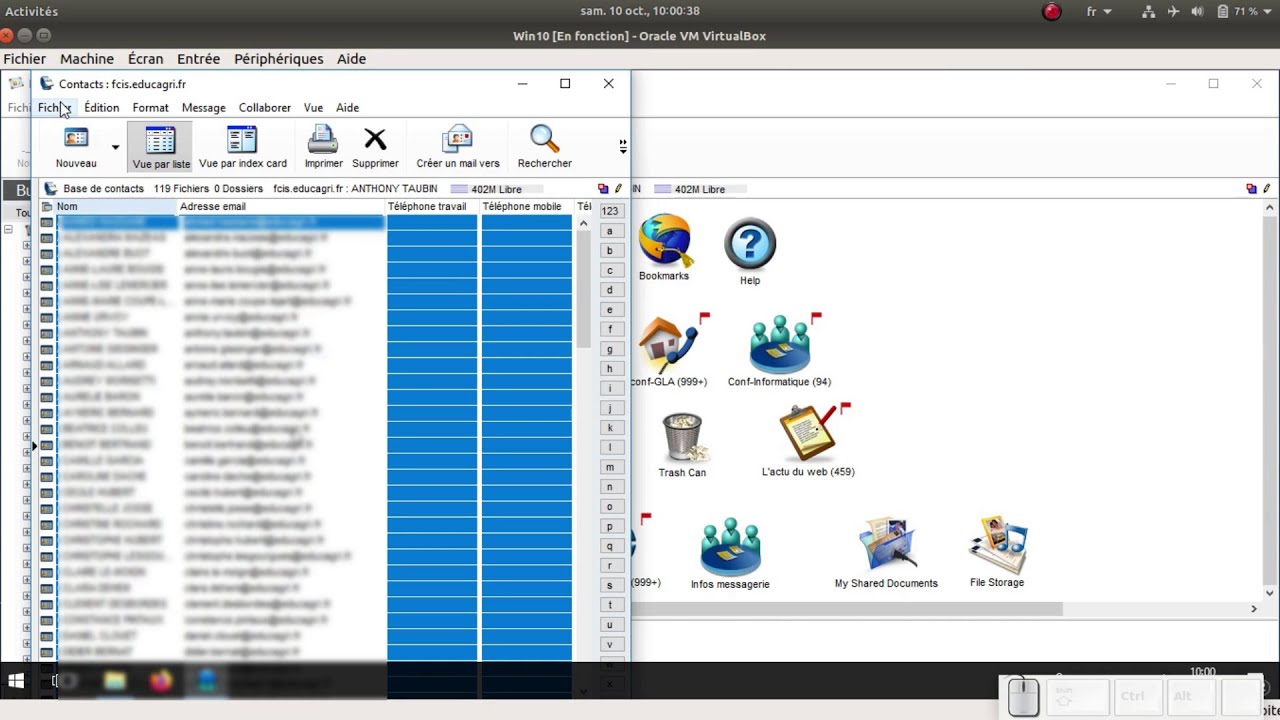
Task: Open the Collaborer menu
Action: point(264,107)
